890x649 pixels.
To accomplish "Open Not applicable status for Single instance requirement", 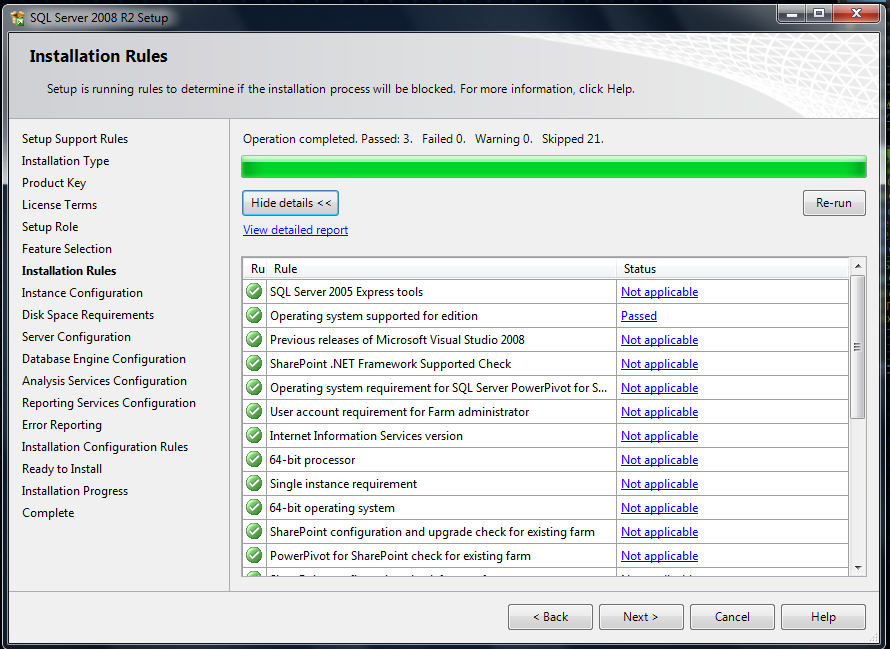I will [x=659, y=484].
